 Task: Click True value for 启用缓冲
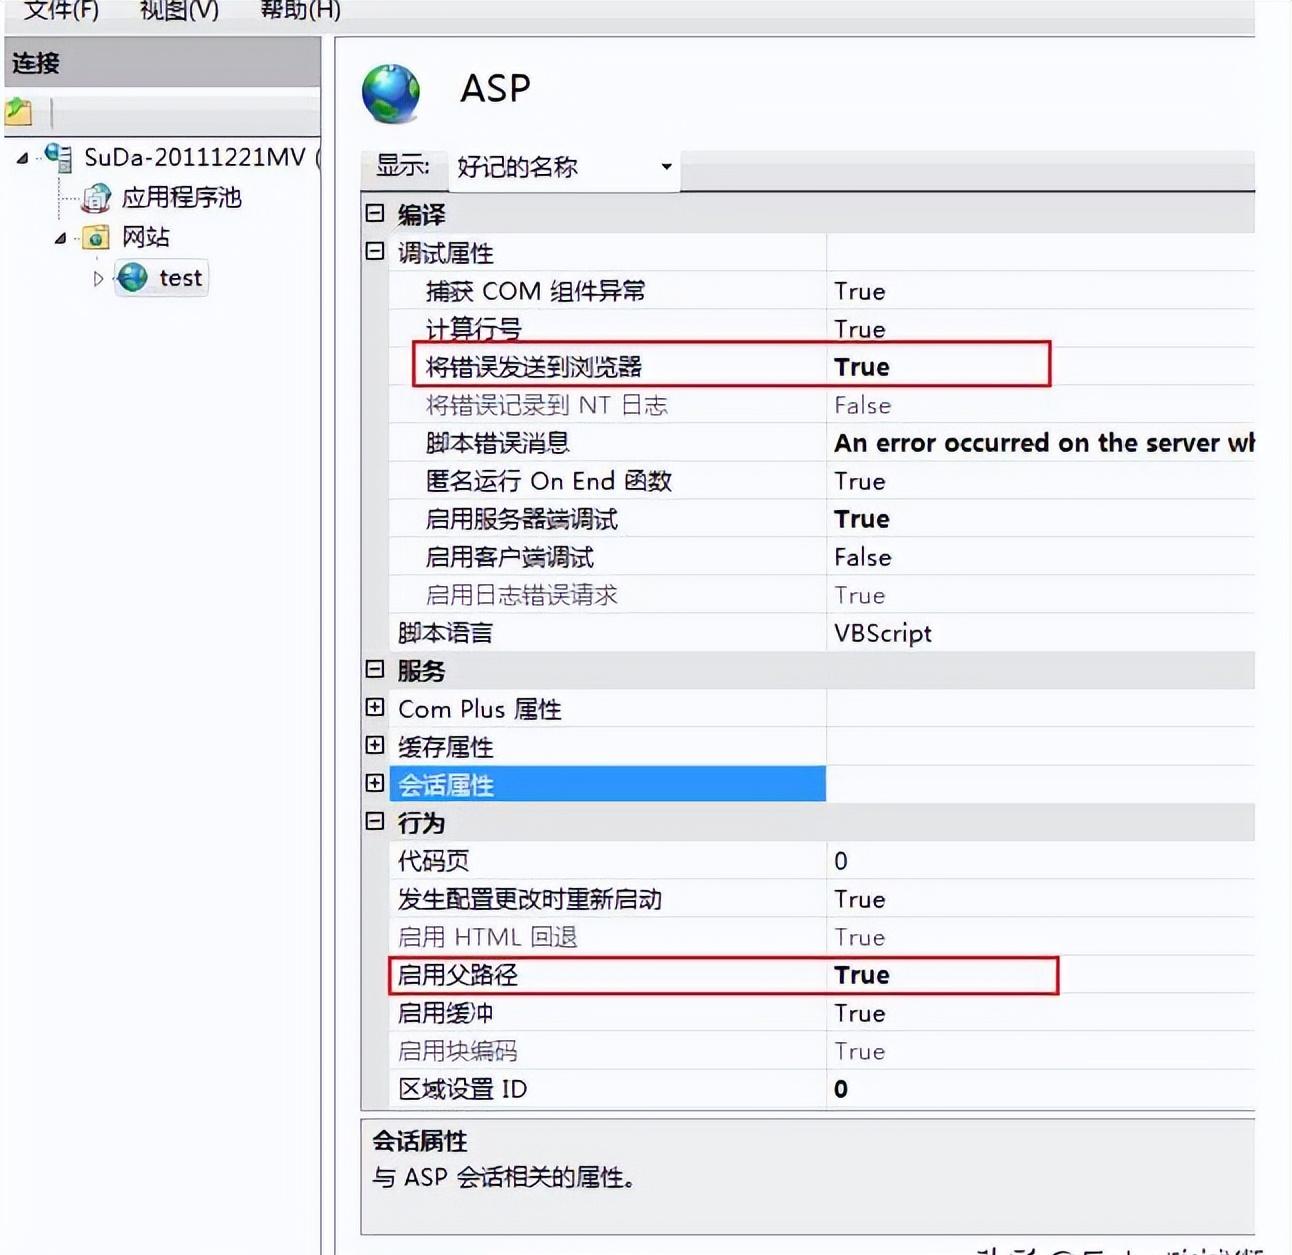pyautogui.click(x=860, y=1013)
